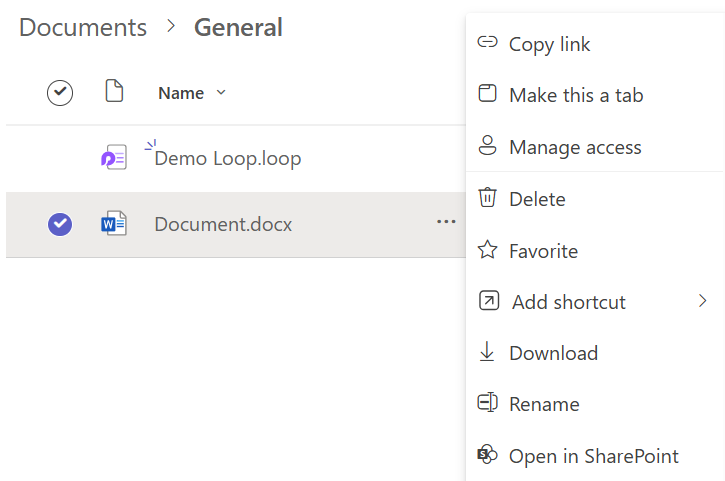Click the Rename icon
The height and width of the screenshot is (481, 725).
click(487, 403)
